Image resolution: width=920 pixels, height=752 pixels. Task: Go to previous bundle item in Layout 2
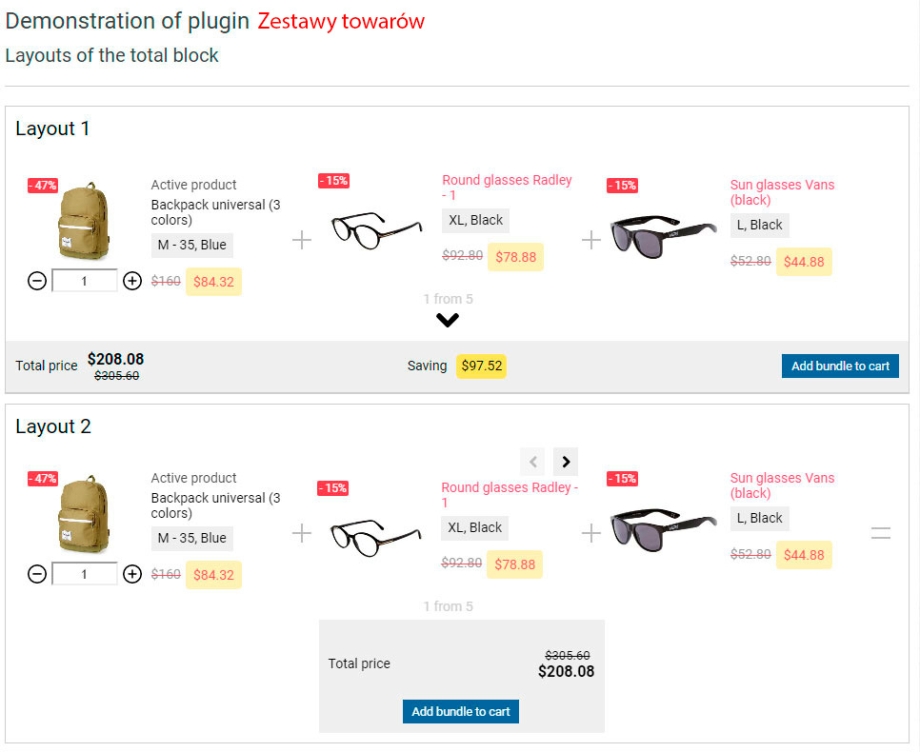click(x=534, y=462)
